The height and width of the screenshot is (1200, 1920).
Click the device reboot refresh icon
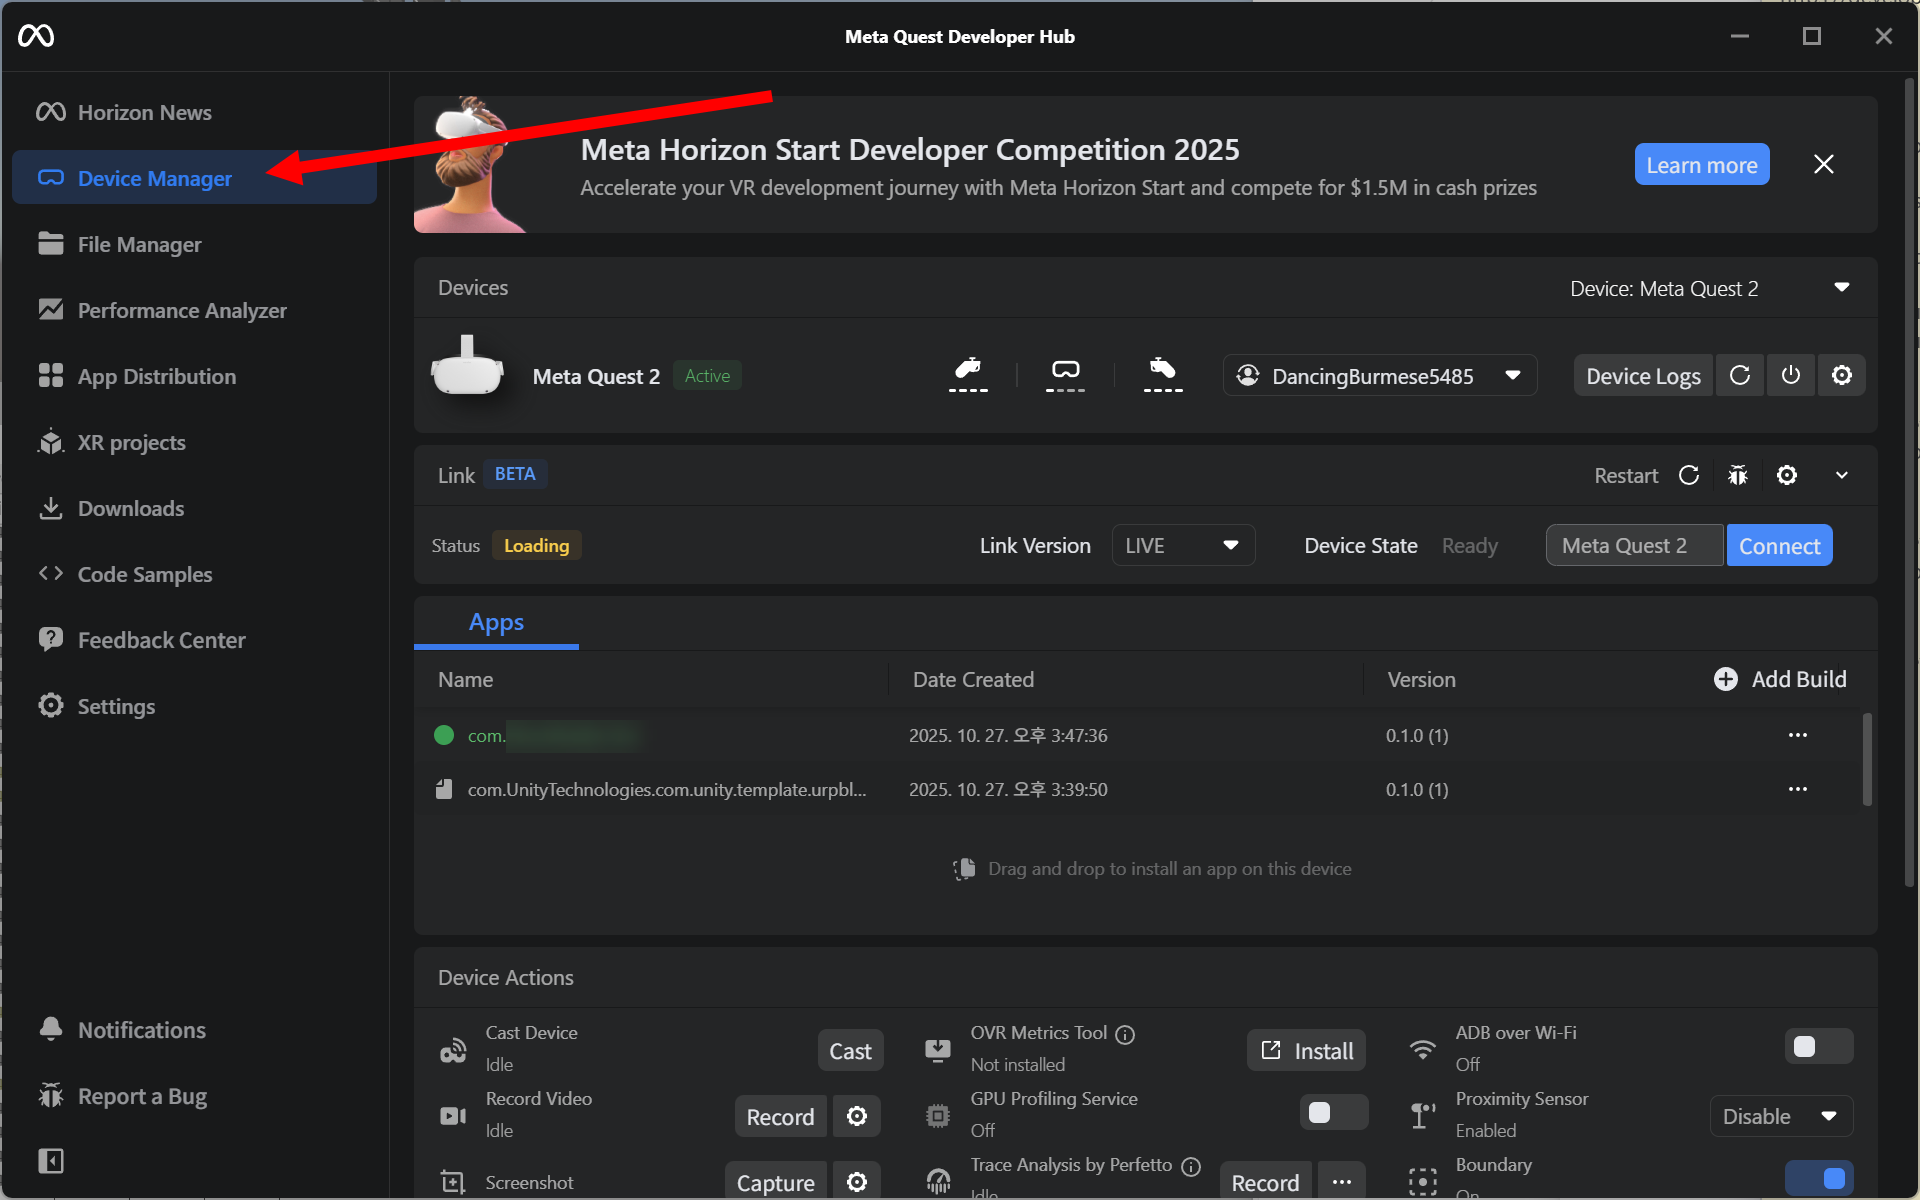[1740, 375]
